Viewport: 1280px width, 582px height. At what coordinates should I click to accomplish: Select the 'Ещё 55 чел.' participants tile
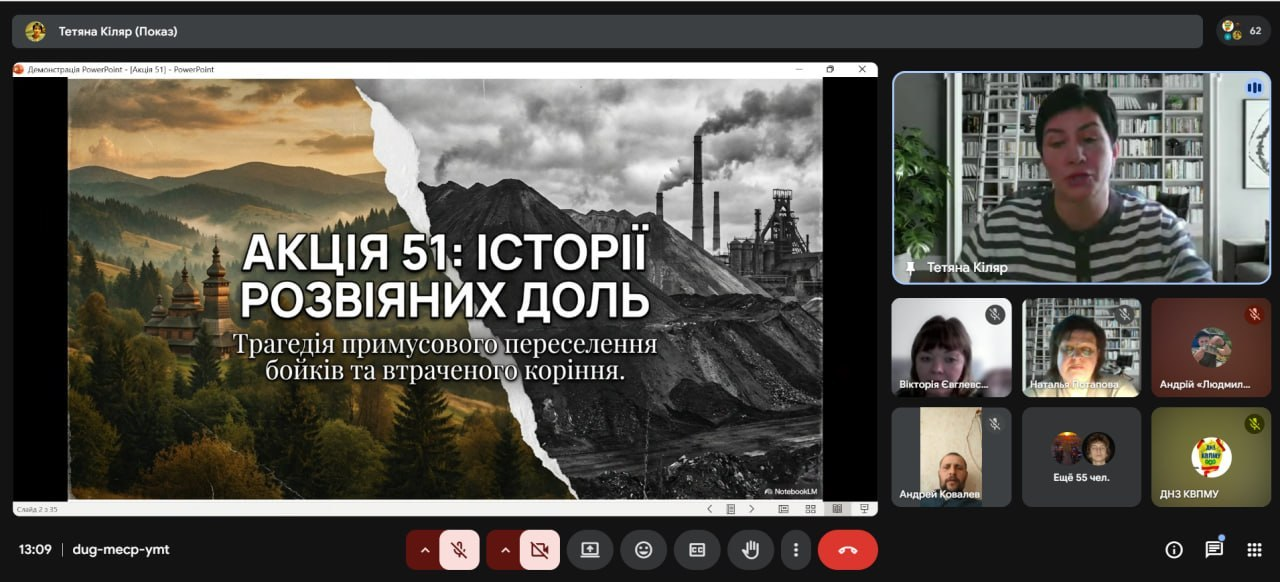pyautogui.click(x=1081, y=456)
